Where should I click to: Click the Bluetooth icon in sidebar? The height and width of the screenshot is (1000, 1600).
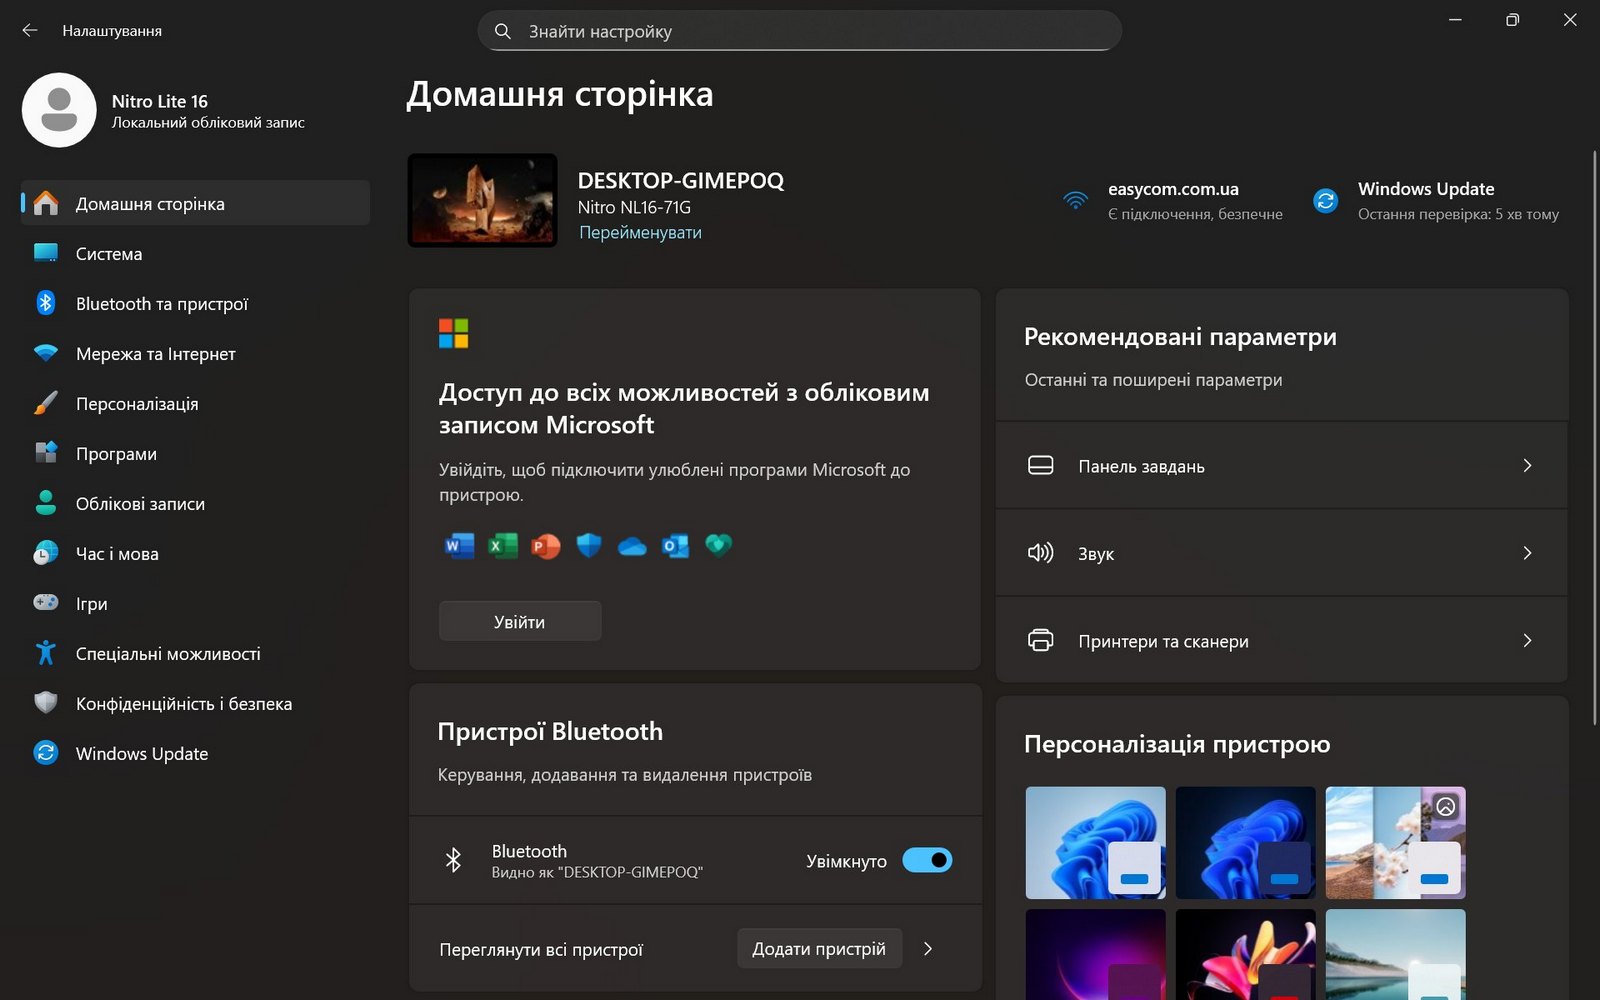click(46, 303)
